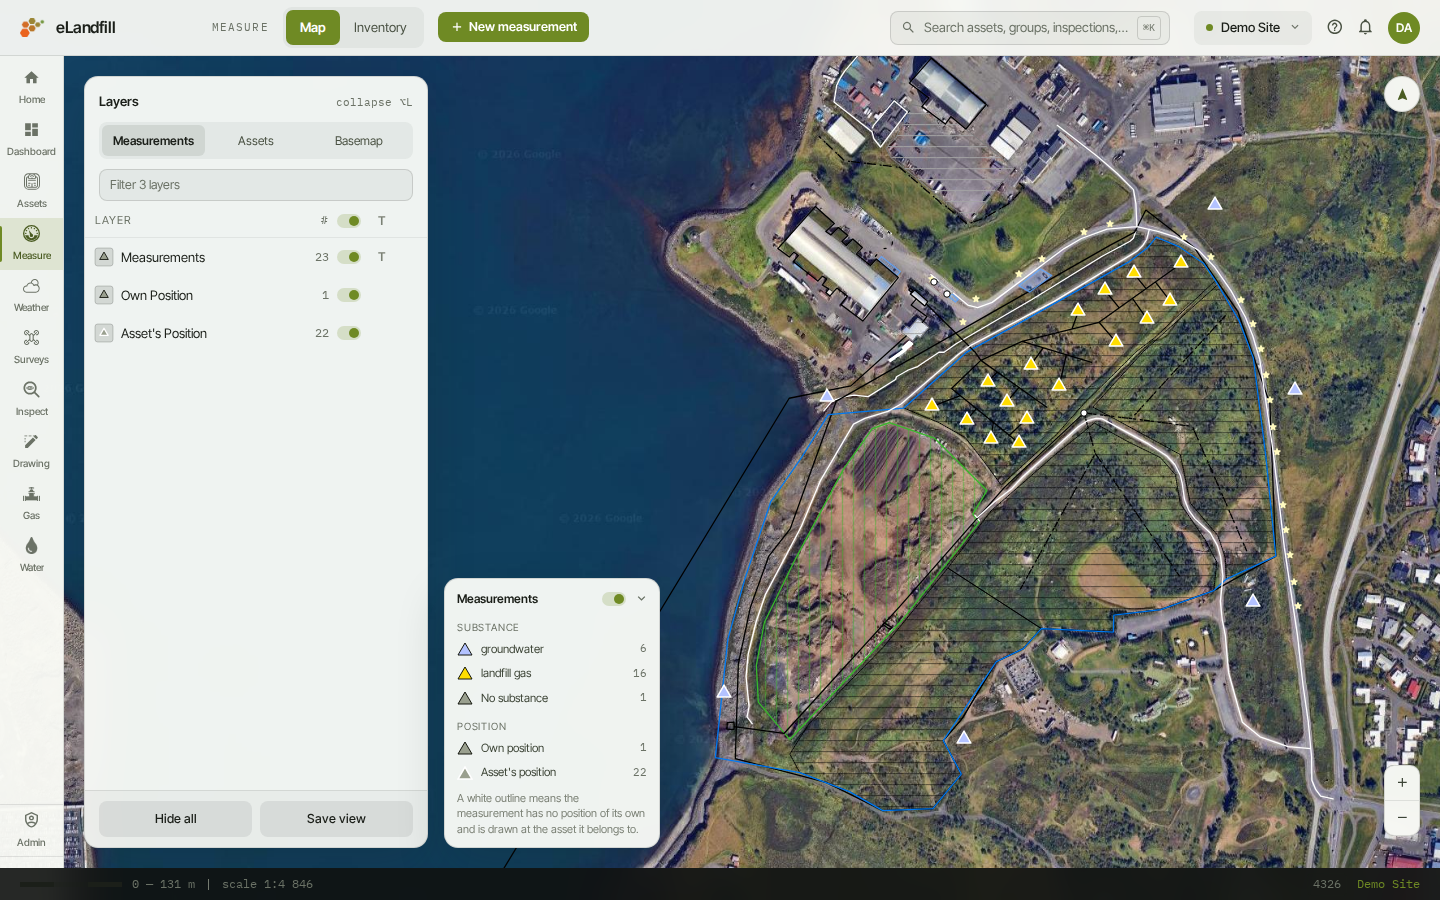Click the landfill gas legend entry

552,674
